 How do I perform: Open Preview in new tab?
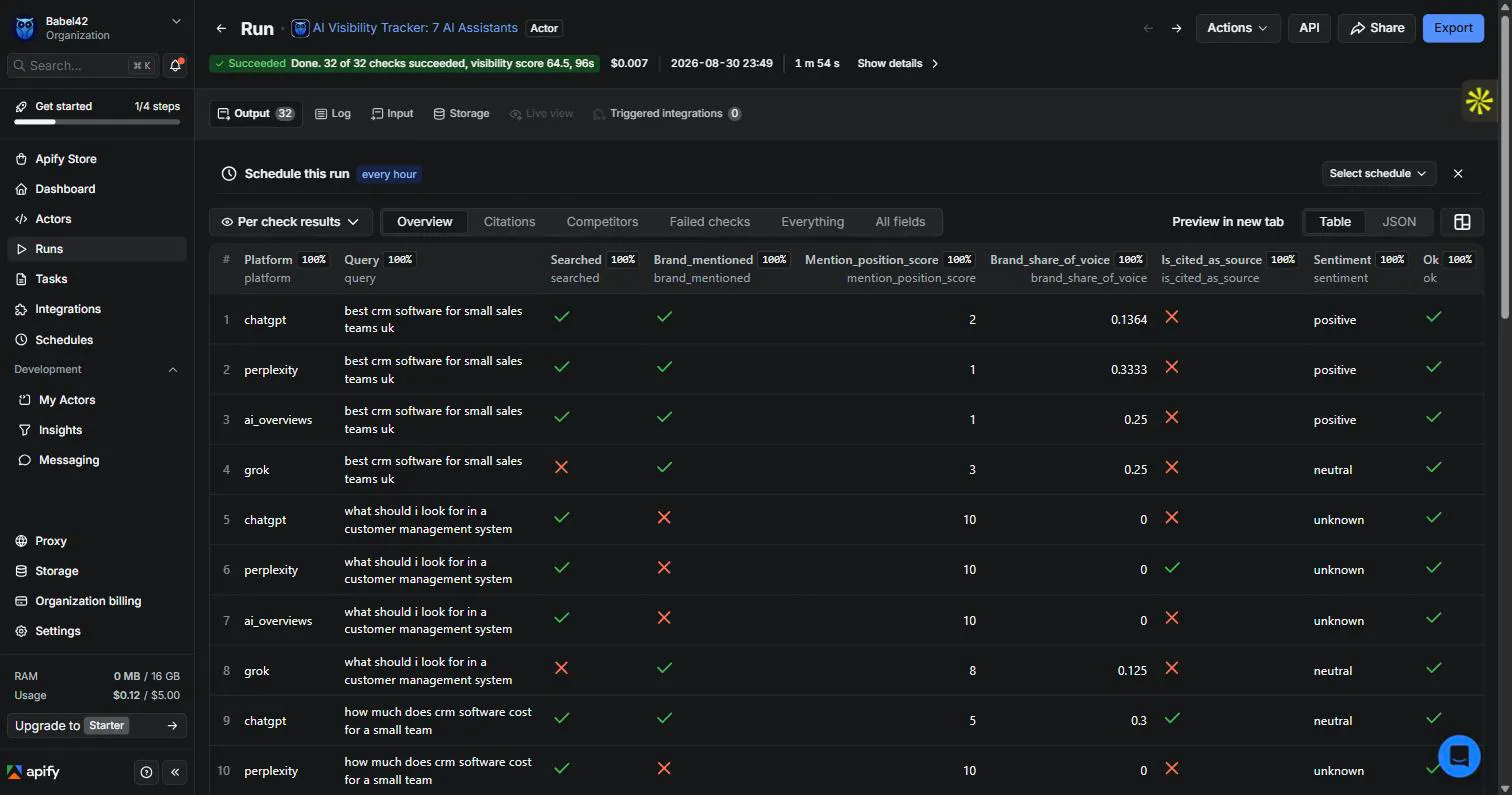1228,222
